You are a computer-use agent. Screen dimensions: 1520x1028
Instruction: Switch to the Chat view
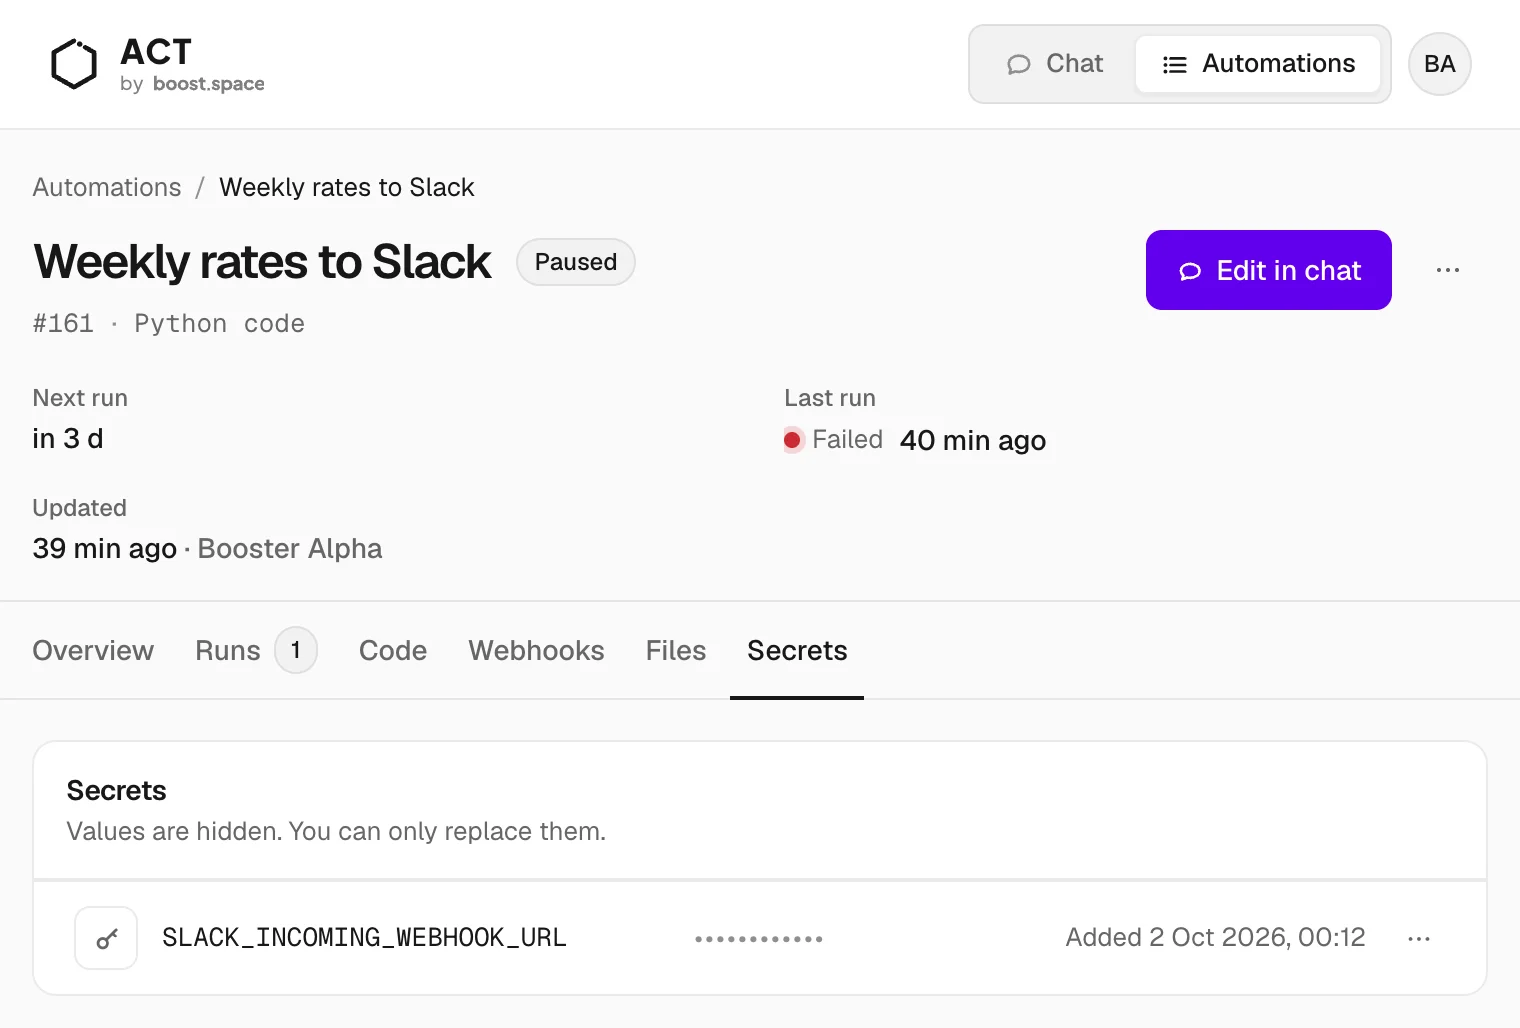[x=1055, y=64]
